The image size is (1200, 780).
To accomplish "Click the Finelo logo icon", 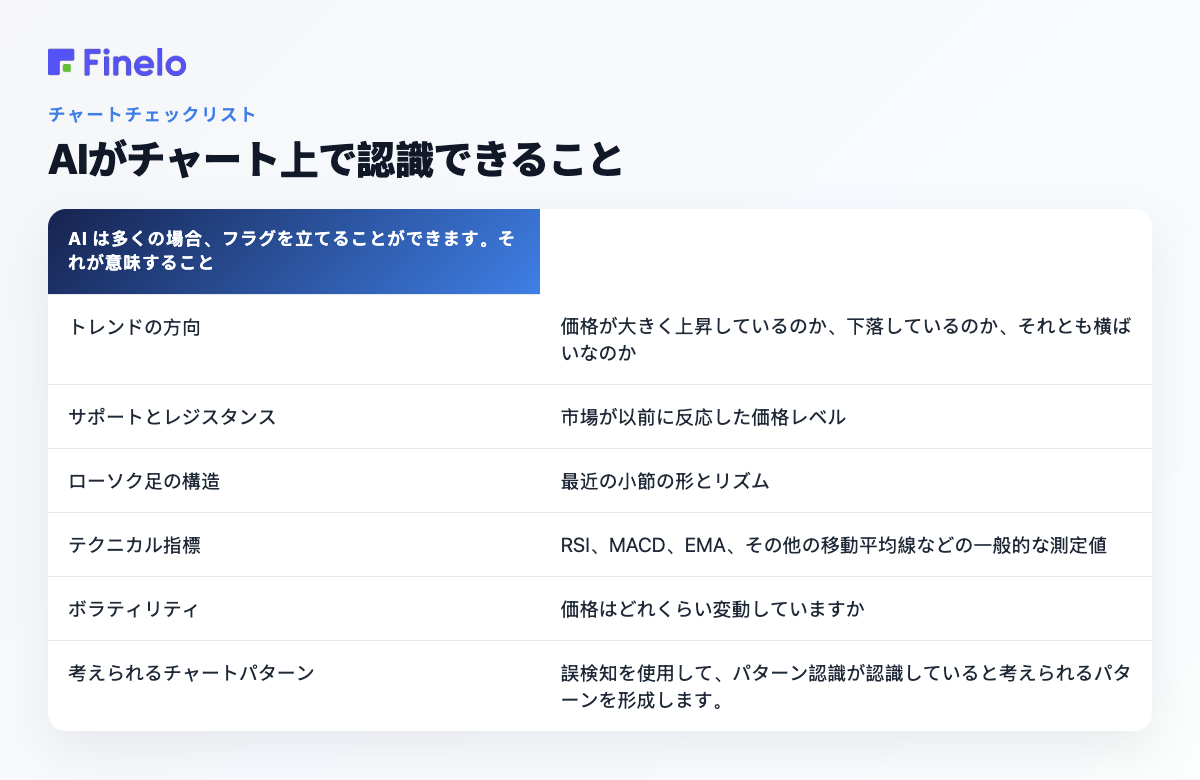I will click(60, 62).
